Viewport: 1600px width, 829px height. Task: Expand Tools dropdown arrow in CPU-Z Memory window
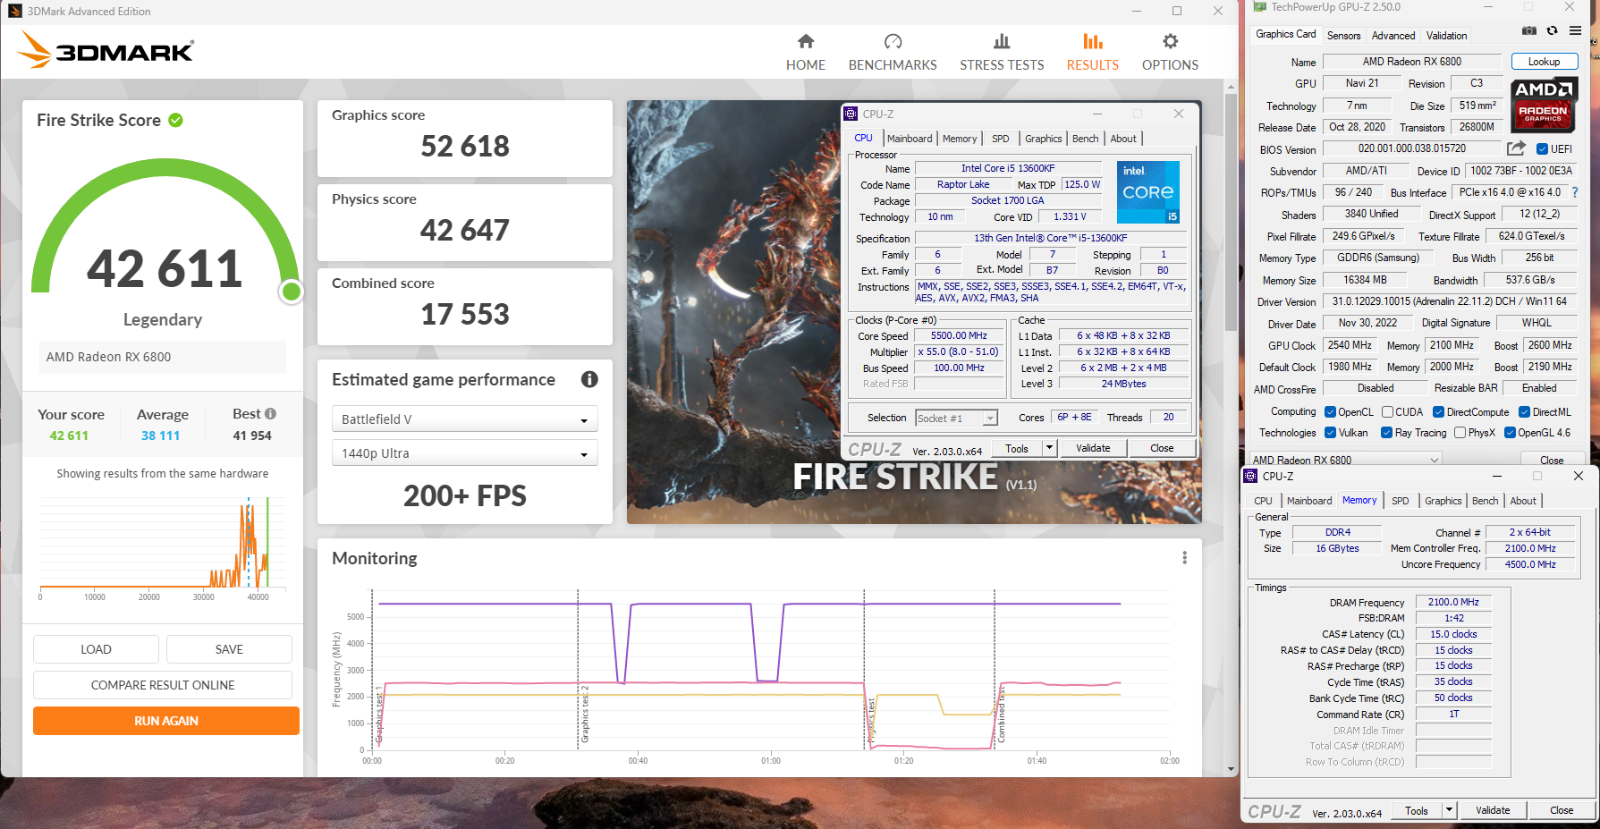tap(1449, 810)
